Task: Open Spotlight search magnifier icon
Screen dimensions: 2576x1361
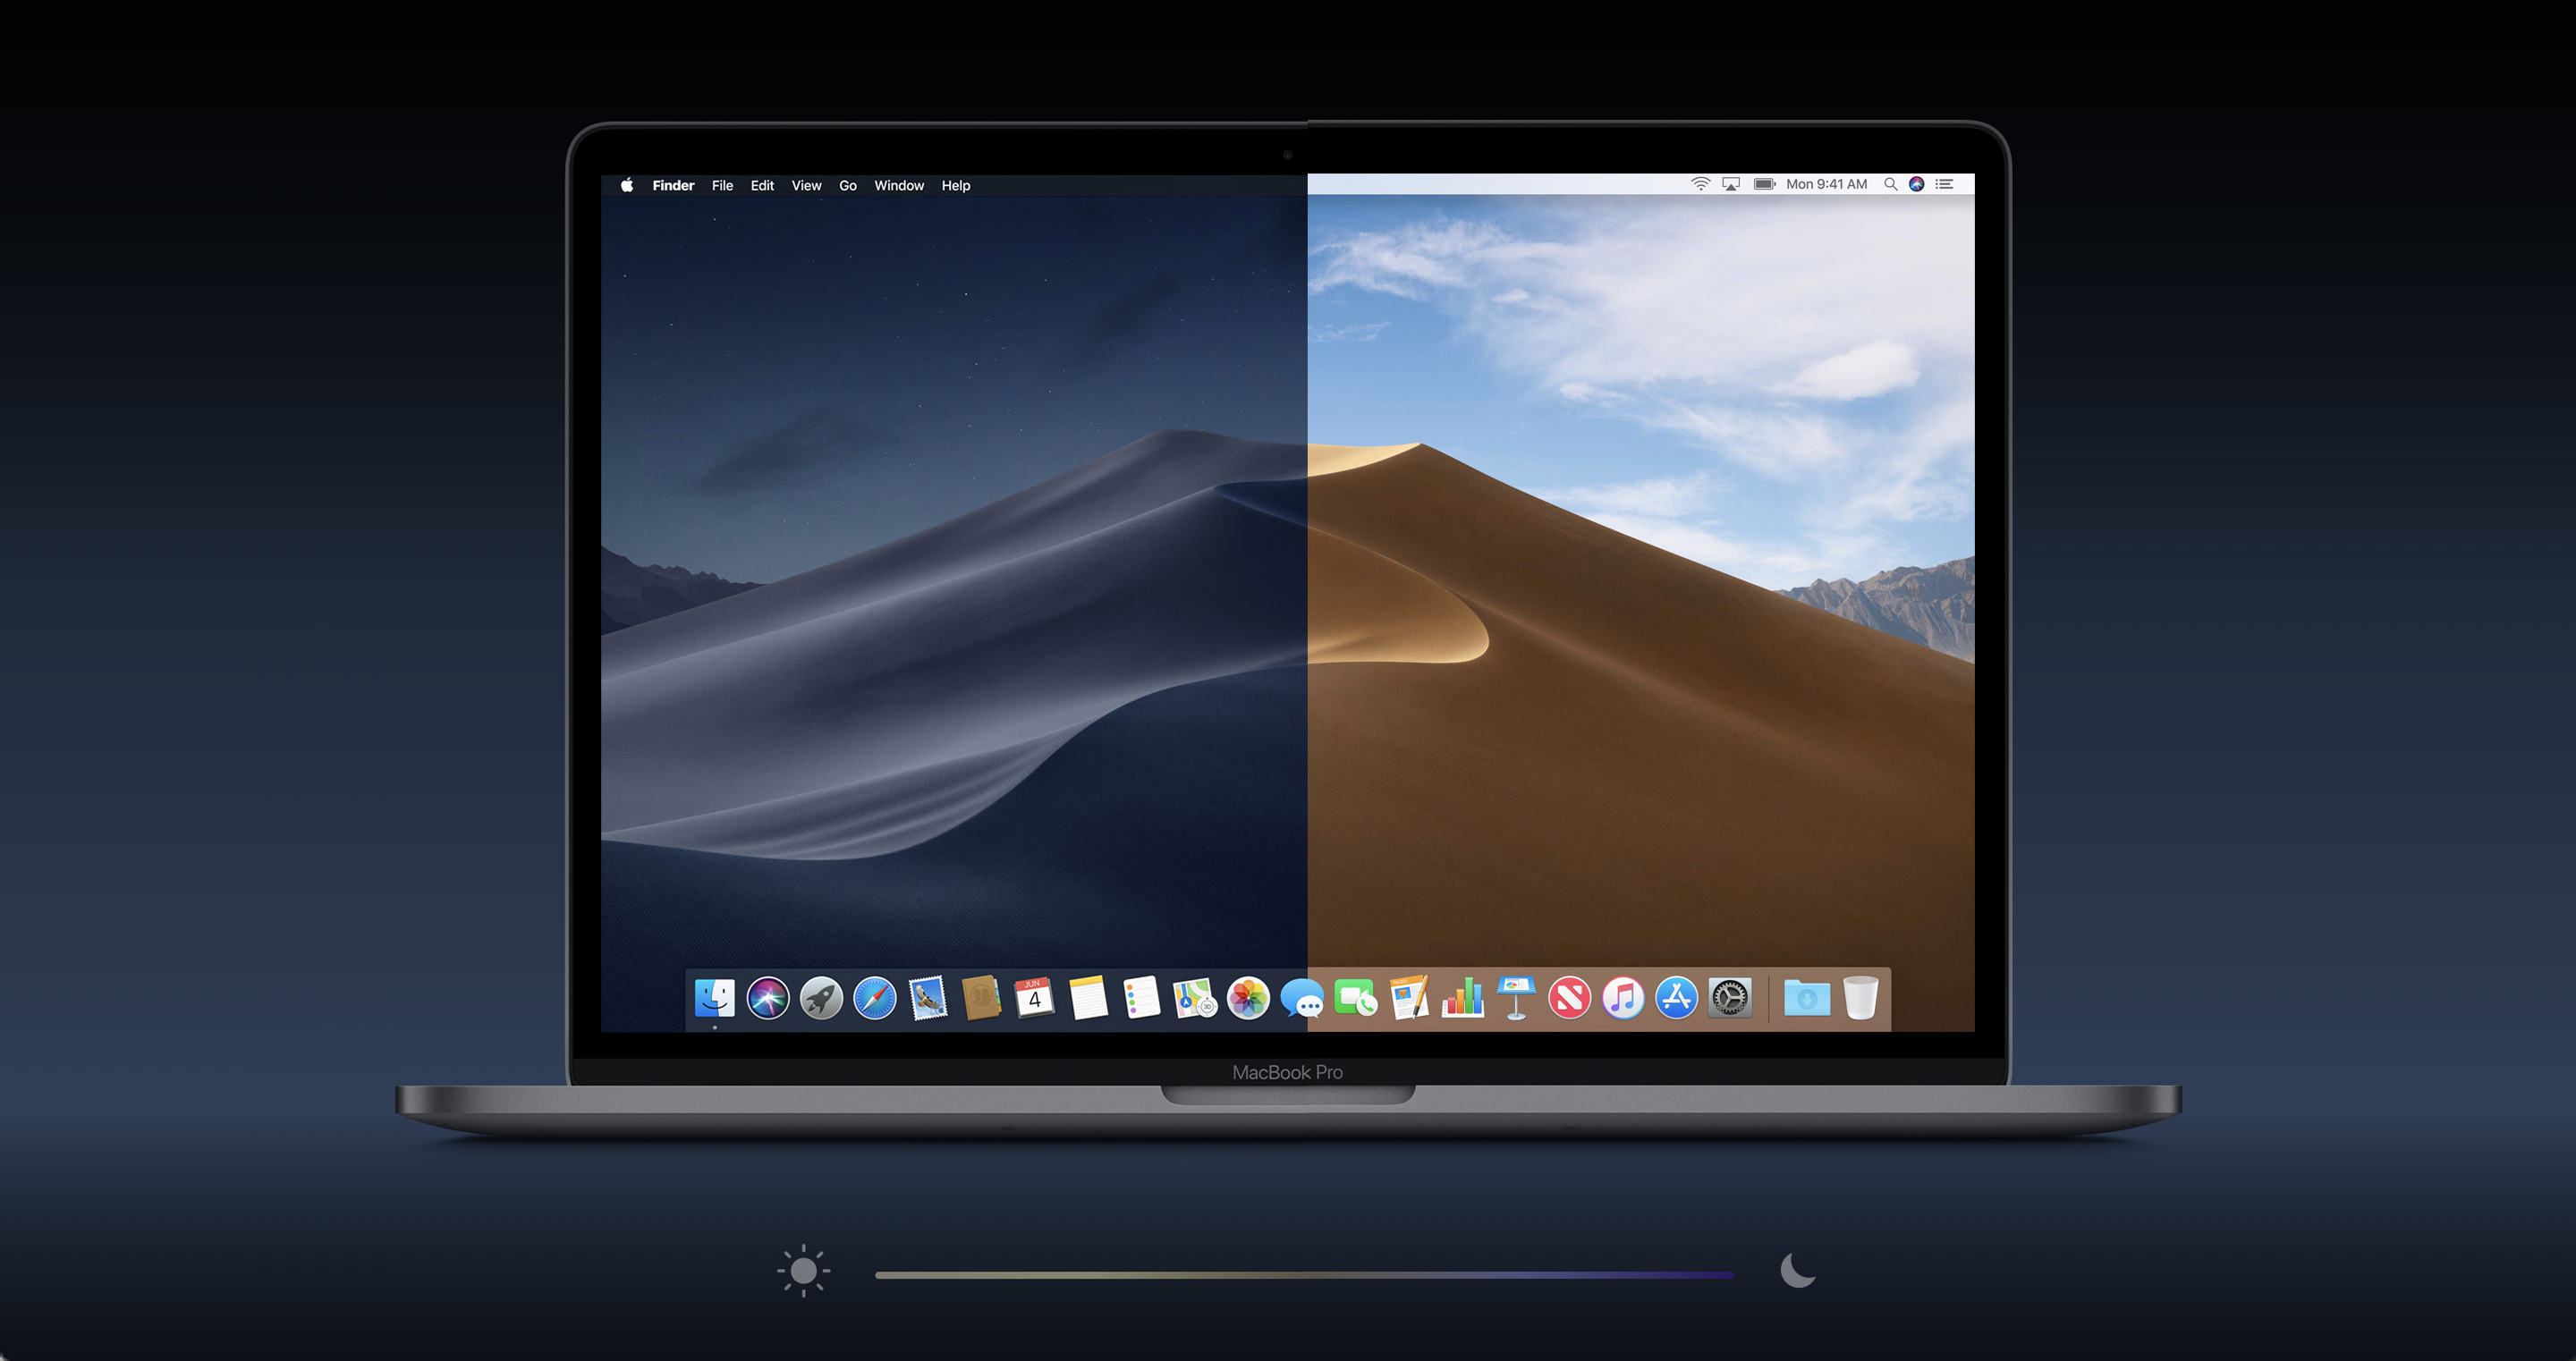Action: pos(1890,184)
